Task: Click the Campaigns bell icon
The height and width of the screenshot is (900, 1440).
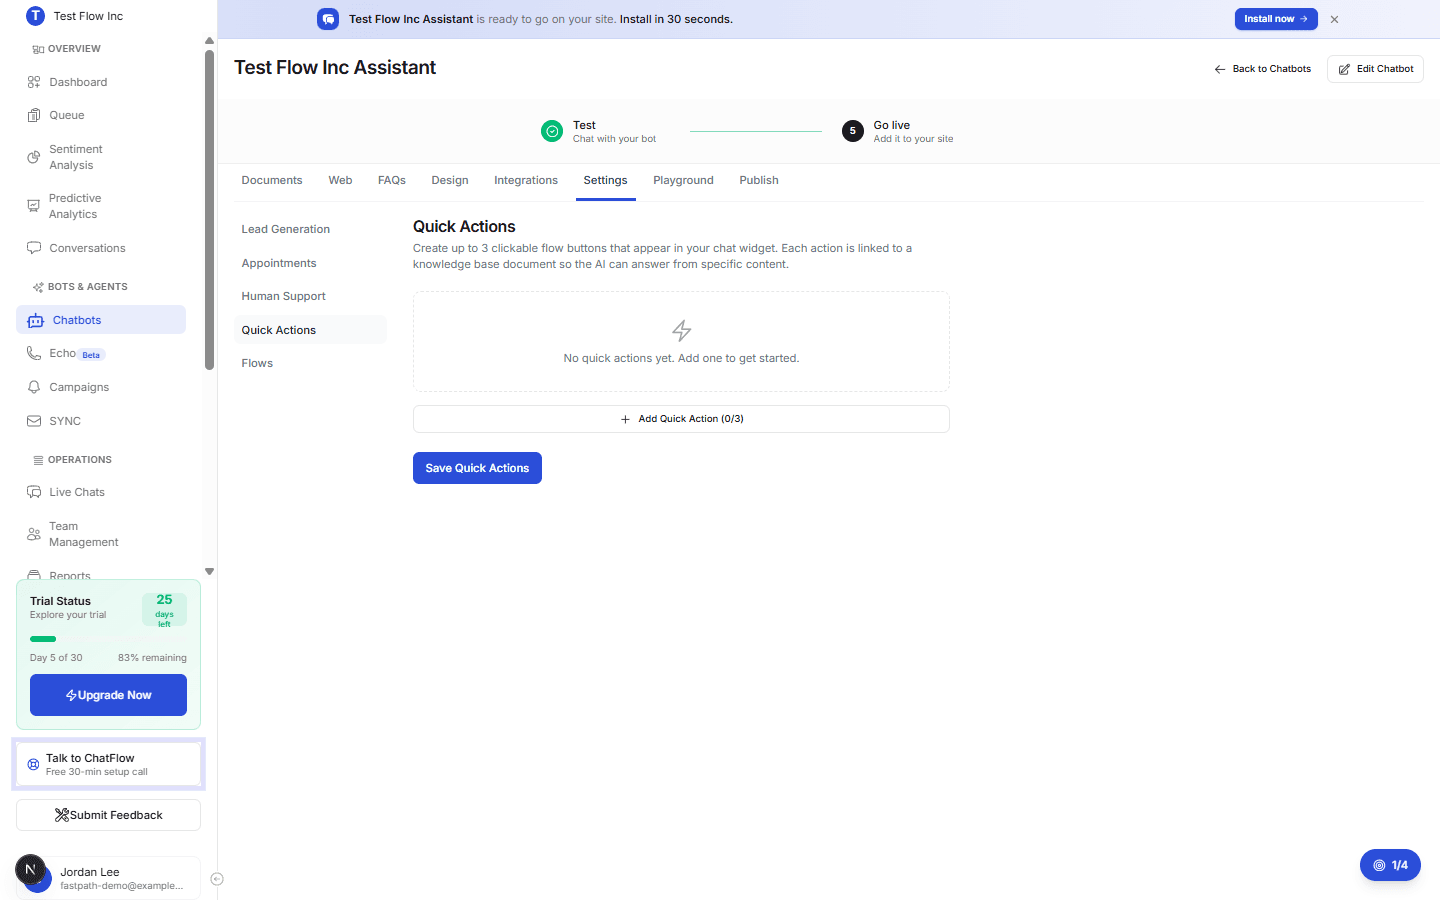Action: click(34, 387)
